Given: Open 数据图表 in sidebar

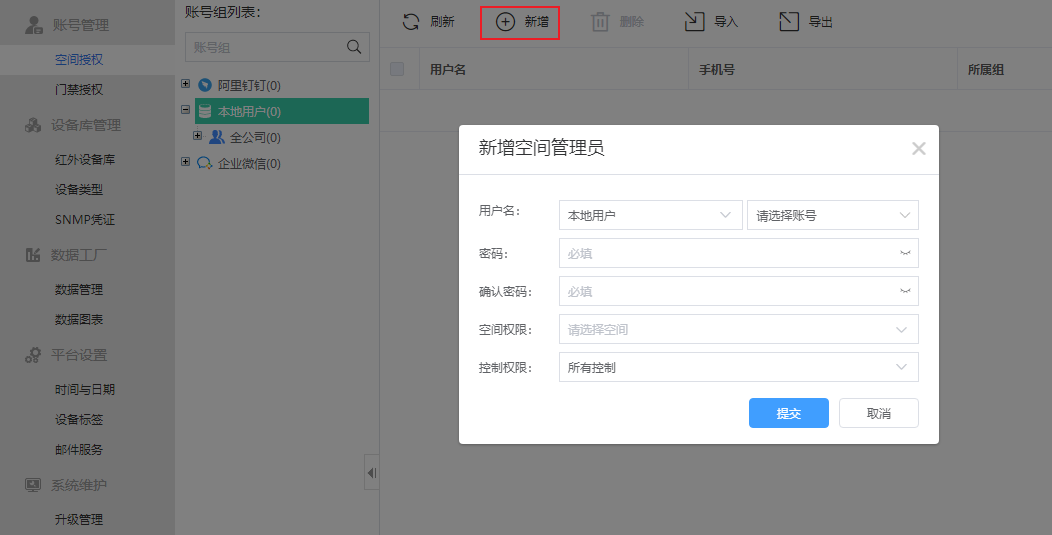Looking at the screenshot, I should (79, 320).
